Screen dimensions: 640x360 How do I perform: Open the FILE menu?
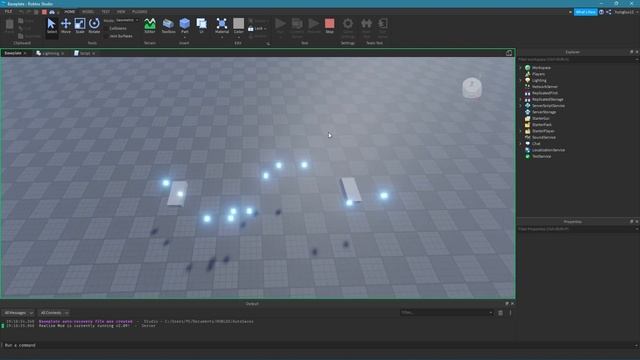pos(8,12)
